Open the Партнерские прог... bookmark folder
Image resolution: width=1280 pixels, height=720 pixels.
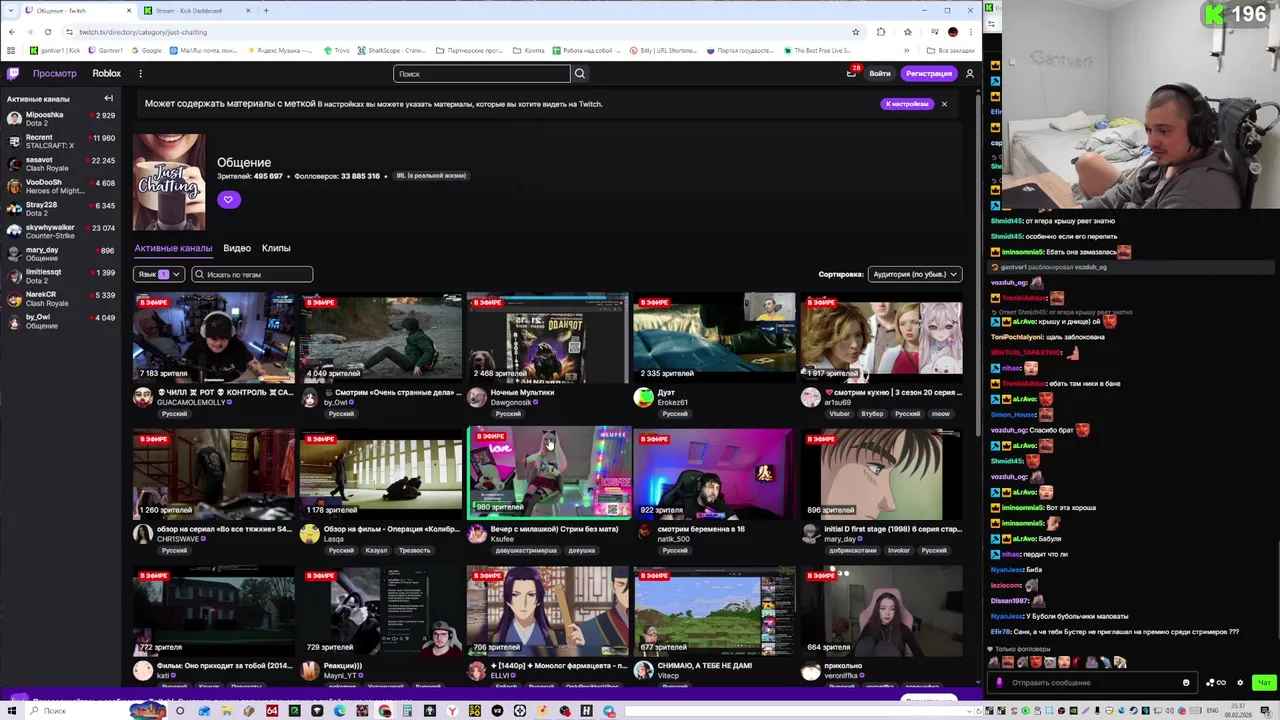click(x=471, y=50)
